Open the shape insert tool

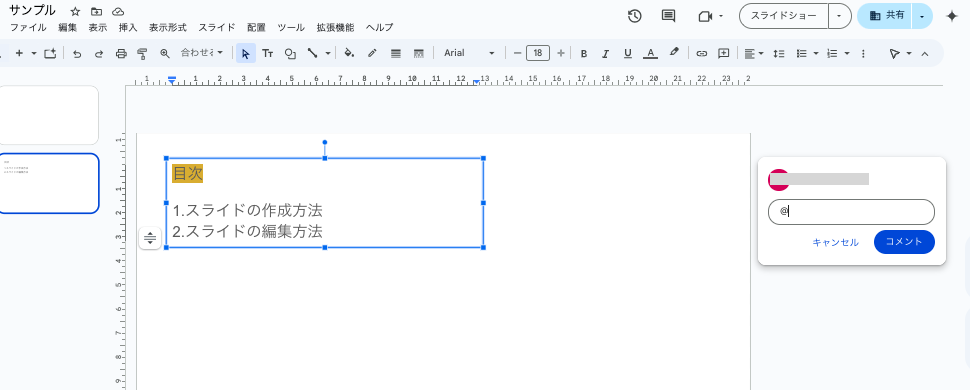pyautogui.click(x=290, y=53)
